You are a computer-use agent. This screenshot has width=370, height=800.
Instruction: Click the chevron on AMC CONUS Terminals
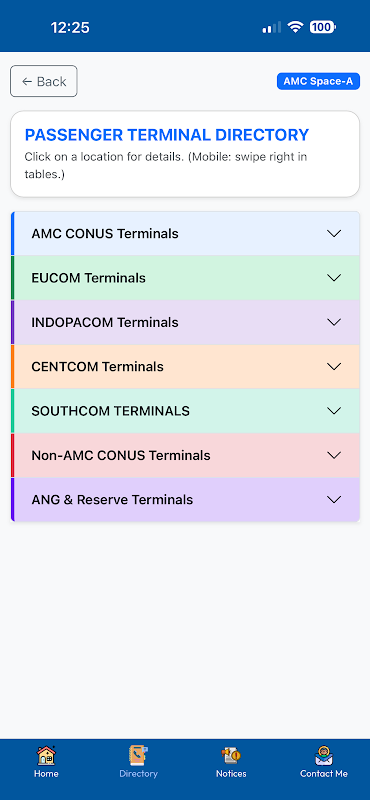click(x=334, y=234)
